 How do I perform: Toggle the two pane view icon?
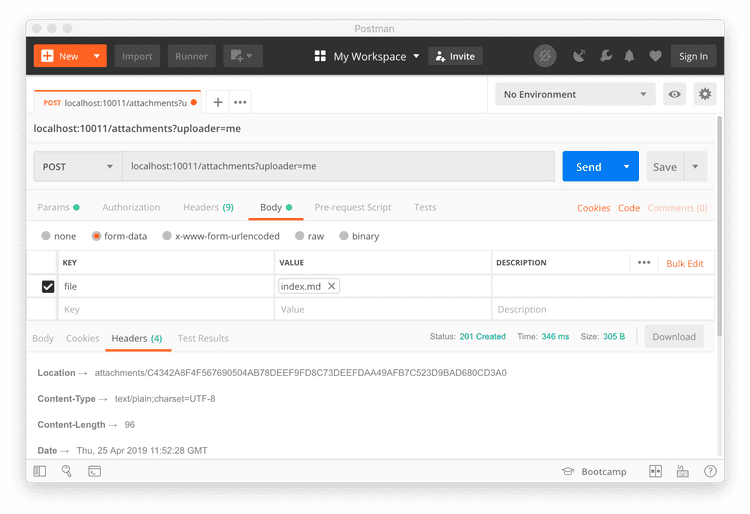coord(655,471)
